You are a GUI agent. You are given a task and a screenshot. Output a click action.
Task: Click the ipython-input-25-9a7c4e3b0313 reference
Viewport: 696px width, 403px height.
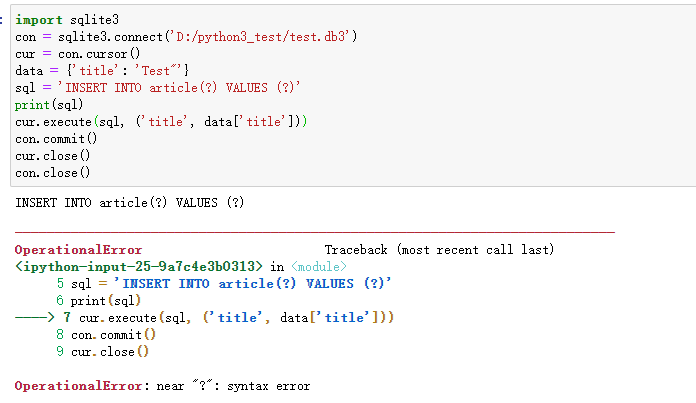pyautogui.click(x=139, y=267)
